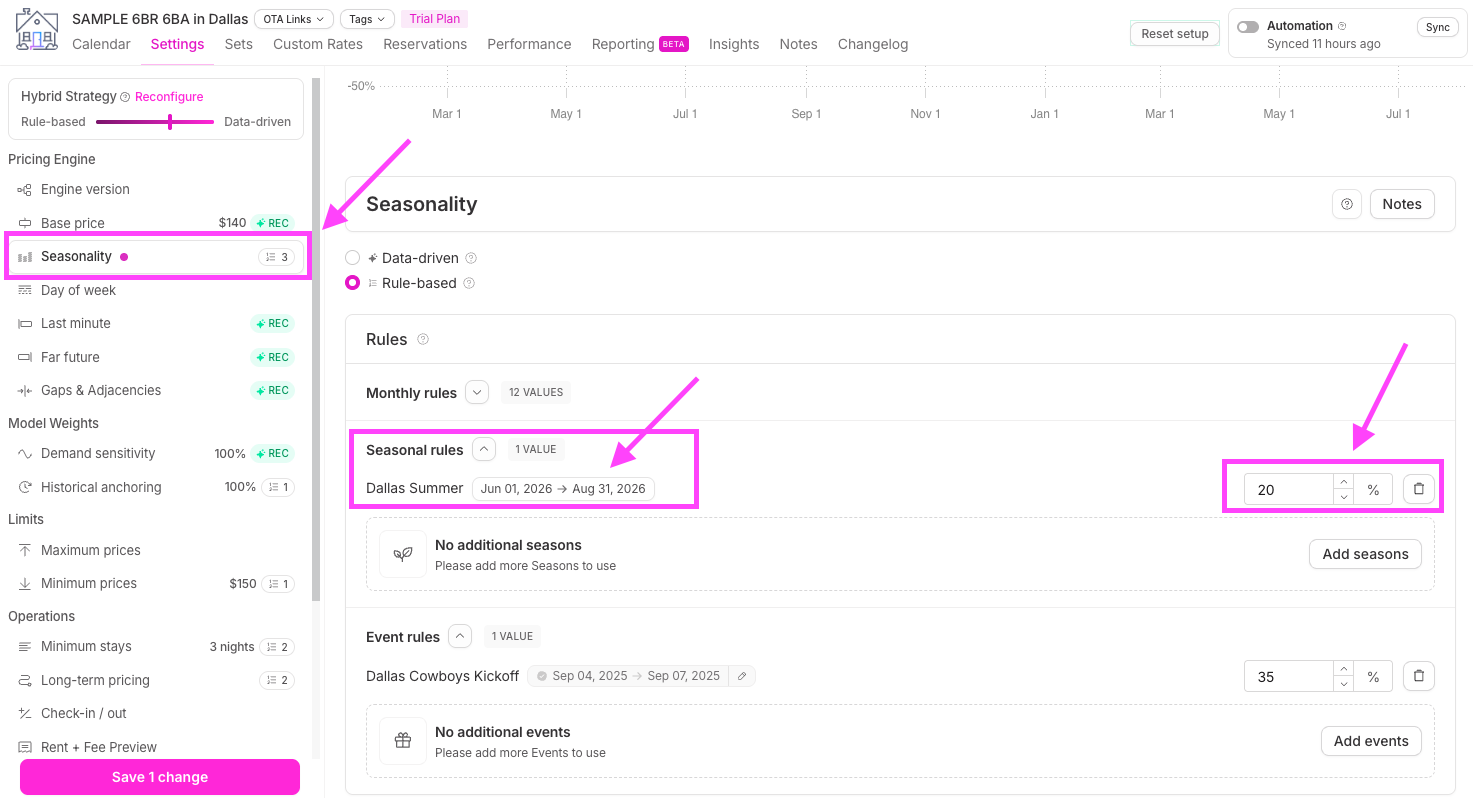Toggle the Automation switch
This screenshot has width=1473, height=798.
[1248, 27]
